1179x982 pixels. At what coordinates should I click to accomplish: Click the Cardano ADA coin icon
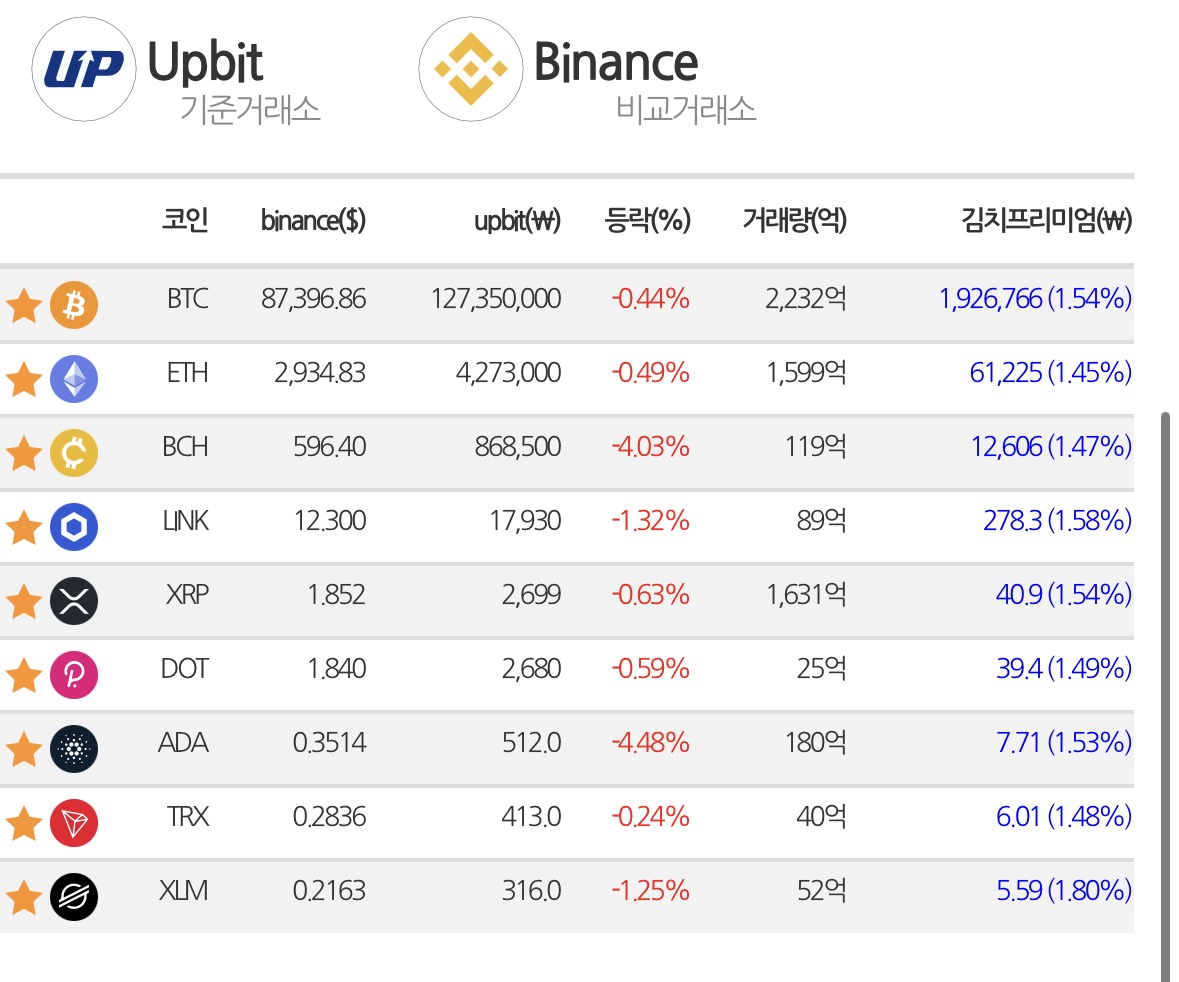(x=74, y=748)
